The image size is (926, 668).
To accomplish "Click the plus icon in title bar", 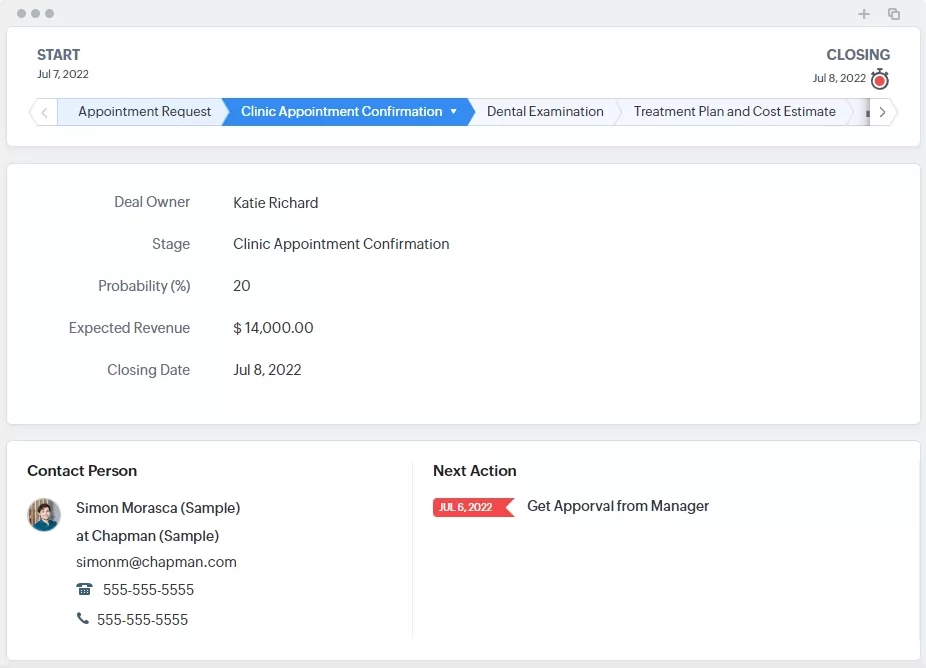I will (x=864, y=14).
